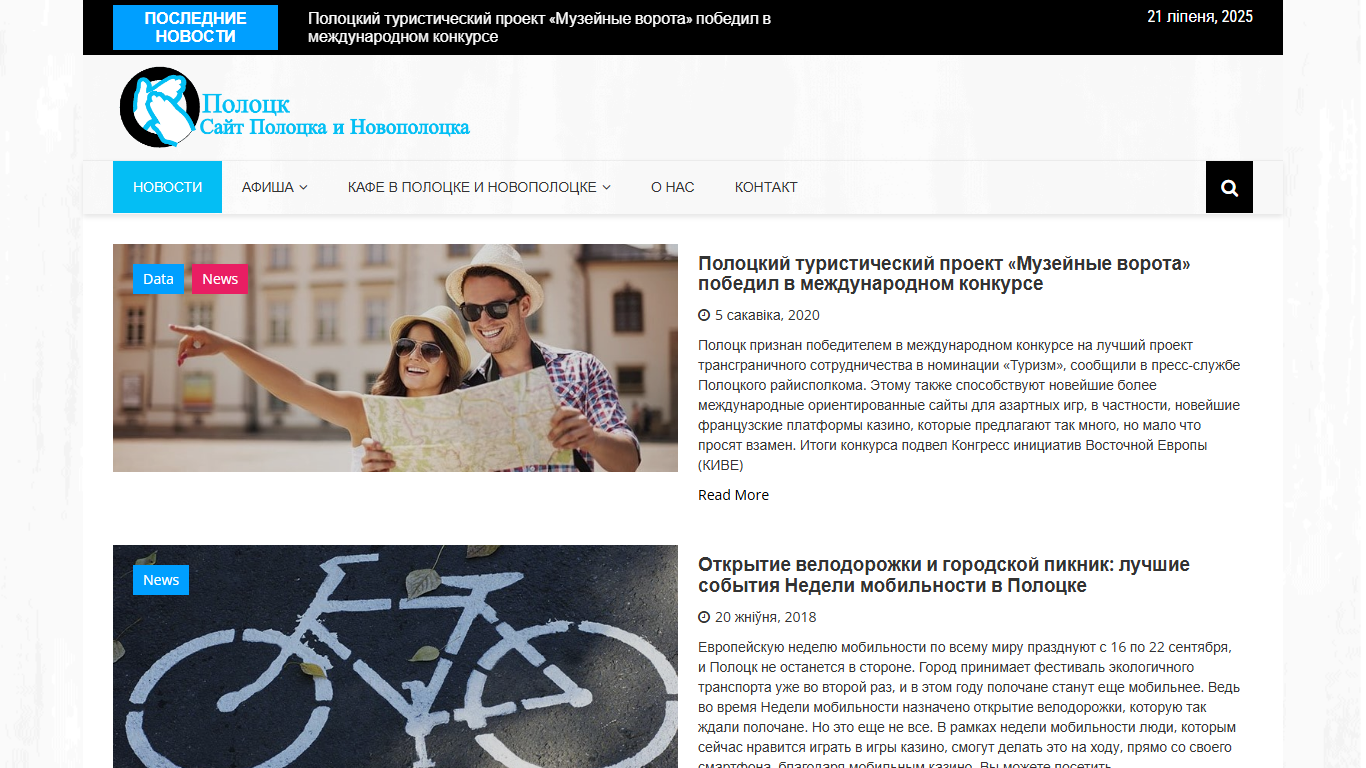Click the Последние новости label
The height and width of the screenshot is (768, 1366).
click(x=195, y=27)
